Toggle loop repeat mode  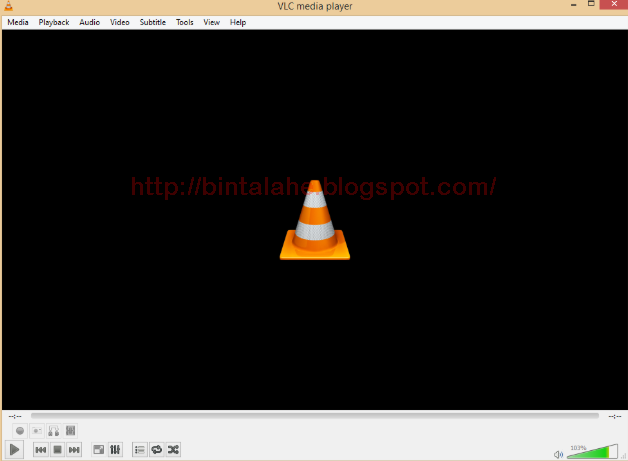click(x=157, y=450)
